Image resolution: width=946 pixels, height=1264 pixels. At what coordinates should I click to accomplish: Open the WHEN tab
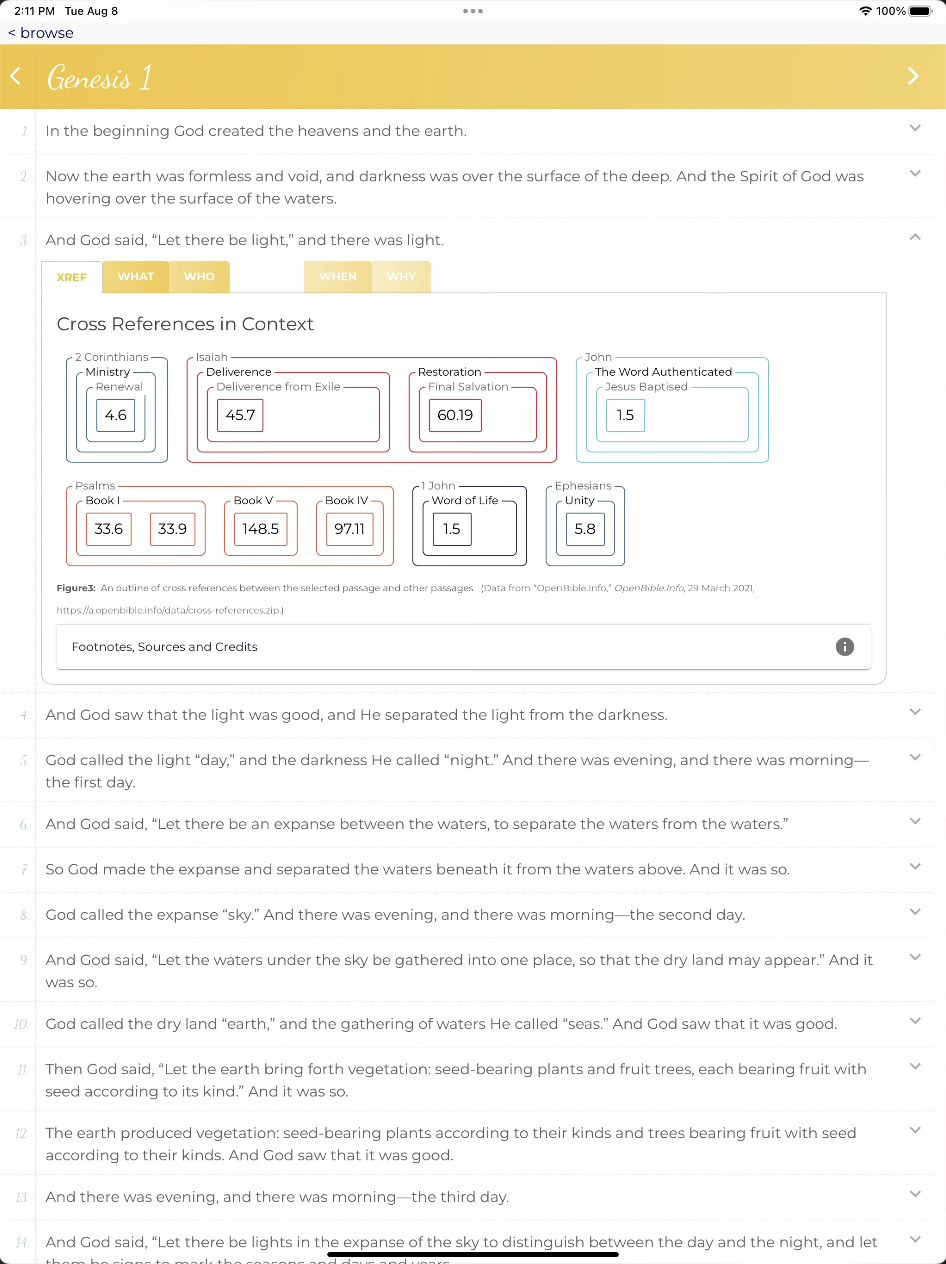[338, 277]
